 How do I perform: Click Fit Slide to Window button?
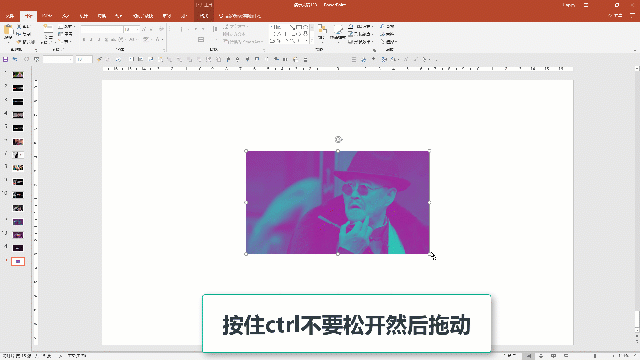(x=634, y=356)
